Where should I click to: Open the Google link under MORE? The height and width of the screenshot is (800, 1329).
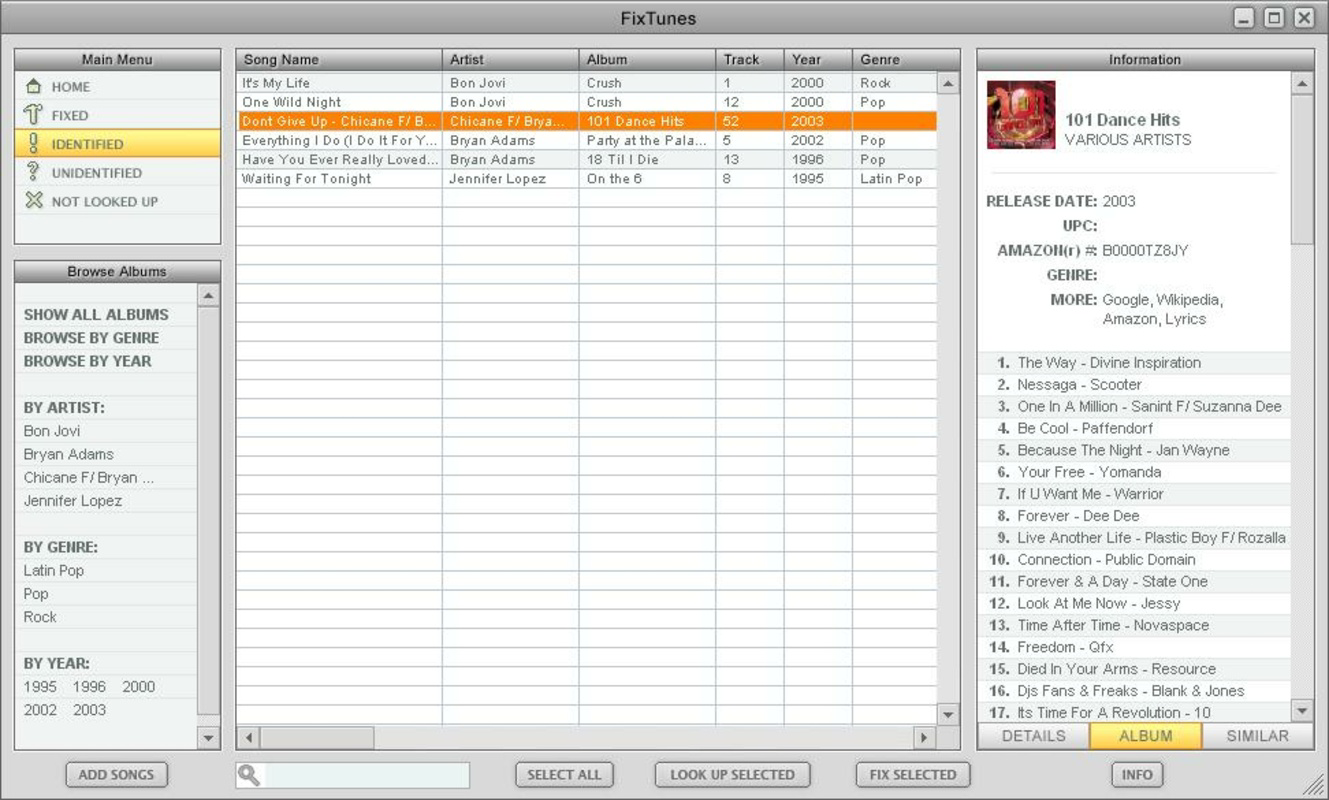[x=1126, y=300]
